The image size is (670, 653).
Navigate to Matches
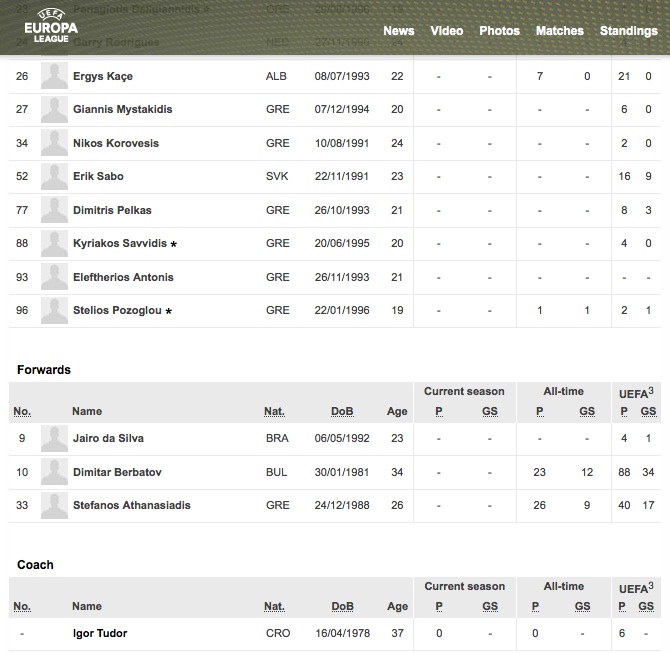559,31
